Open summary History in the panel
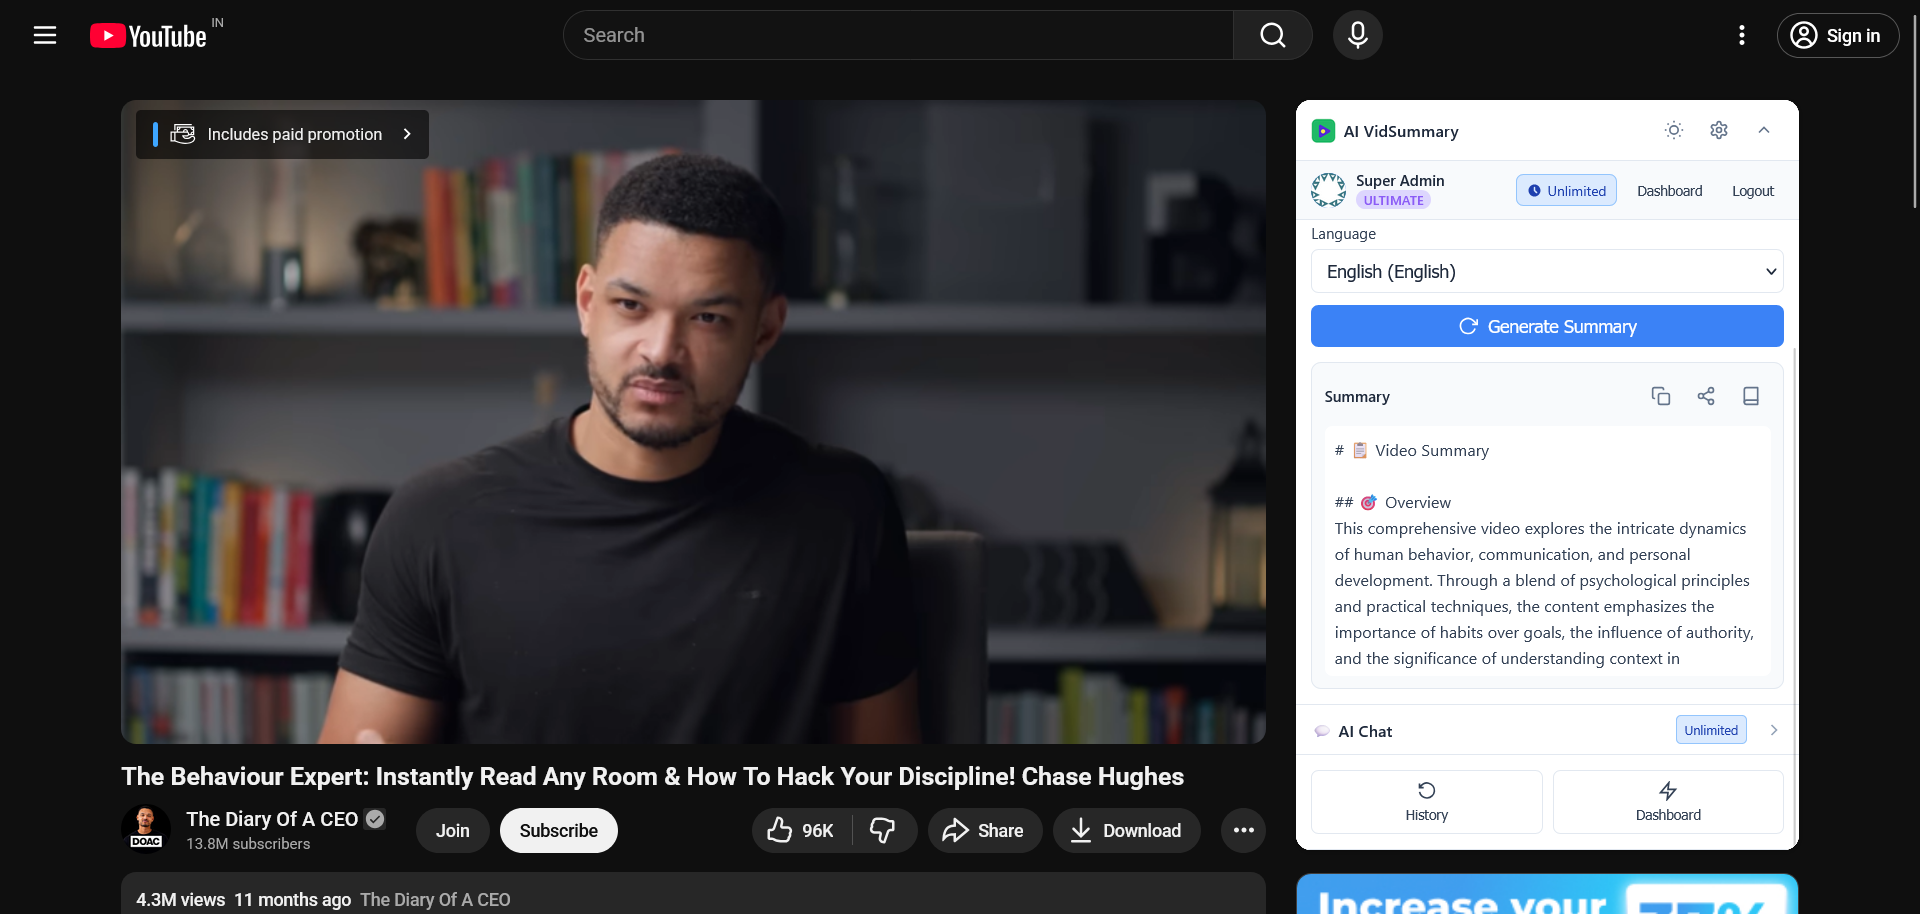 click(1426, 801)
